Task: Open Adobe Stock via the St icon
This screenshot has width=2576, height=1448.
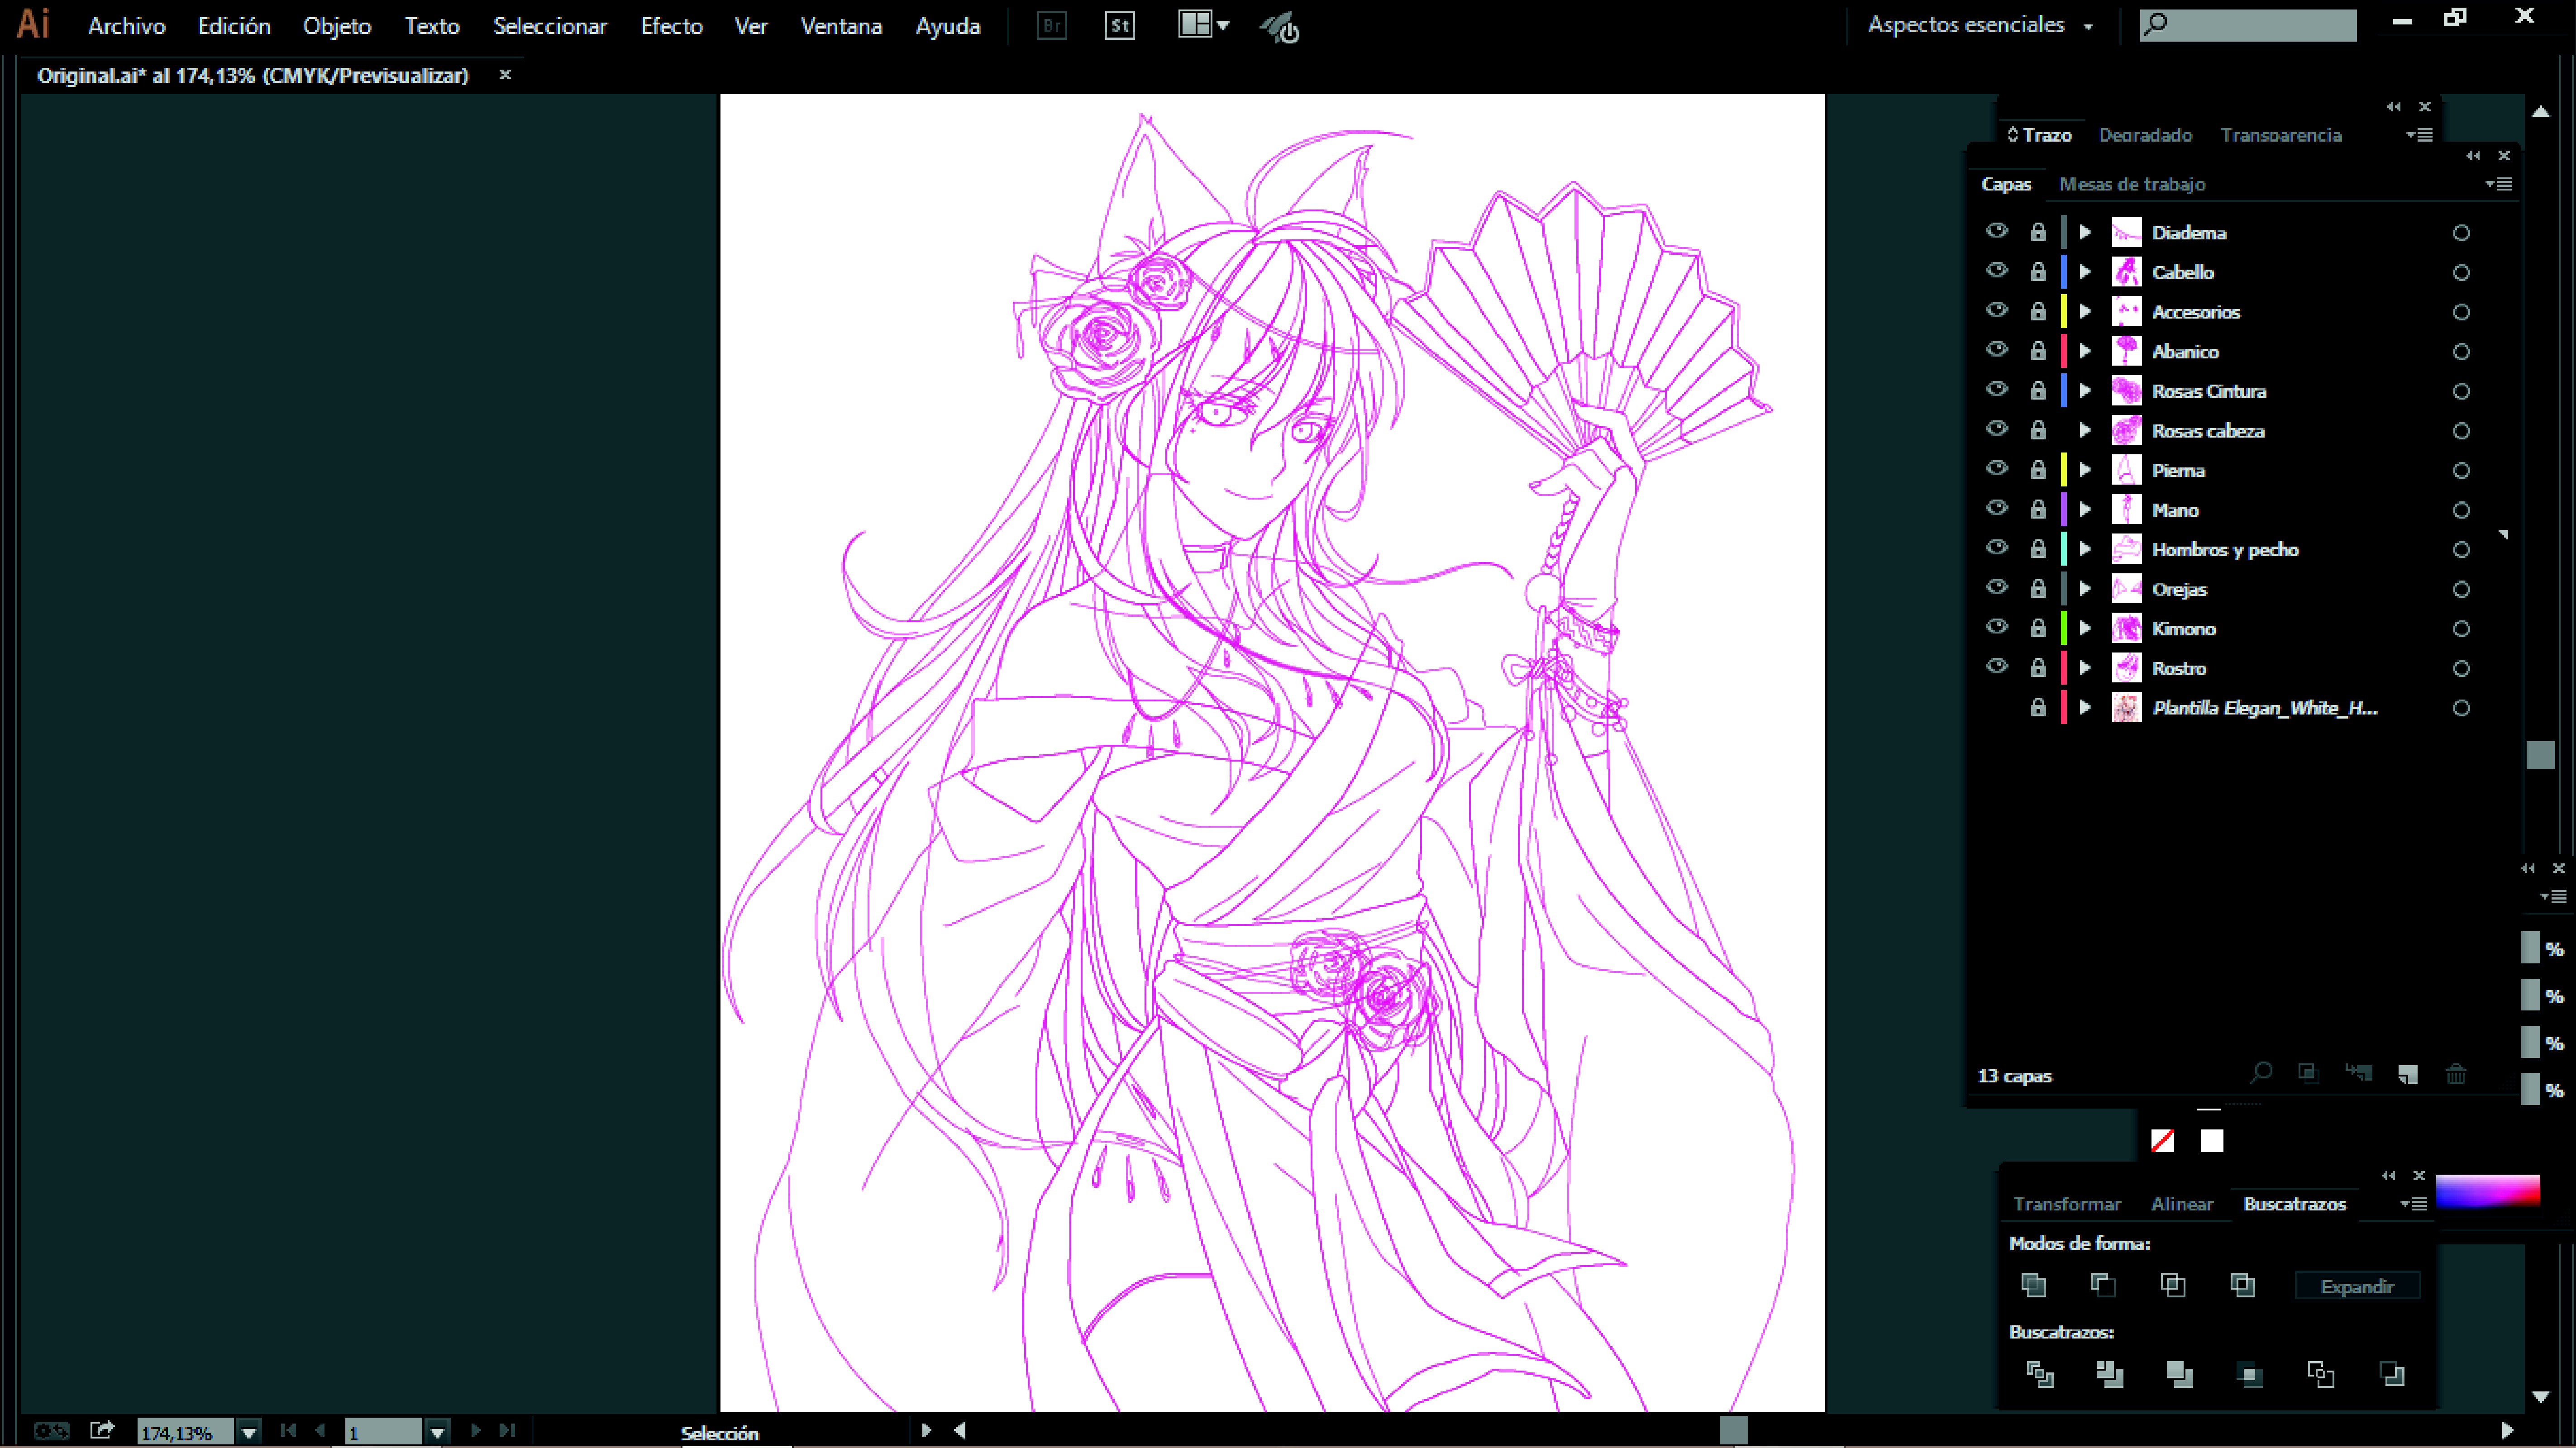Action: (1119, 26)
